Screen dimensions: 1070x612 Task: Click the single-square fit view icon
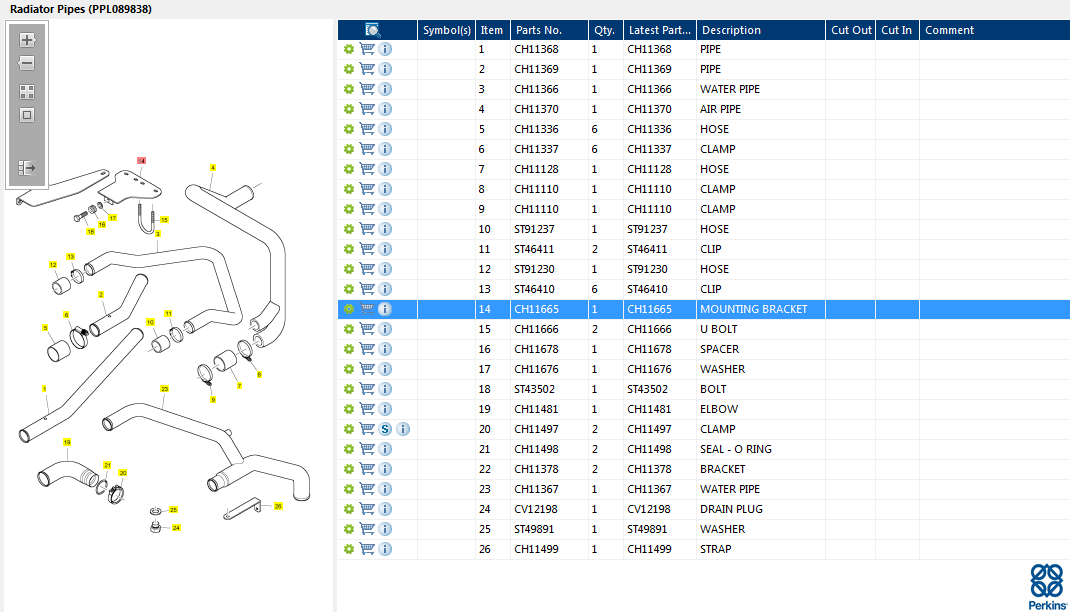point(27,114)
